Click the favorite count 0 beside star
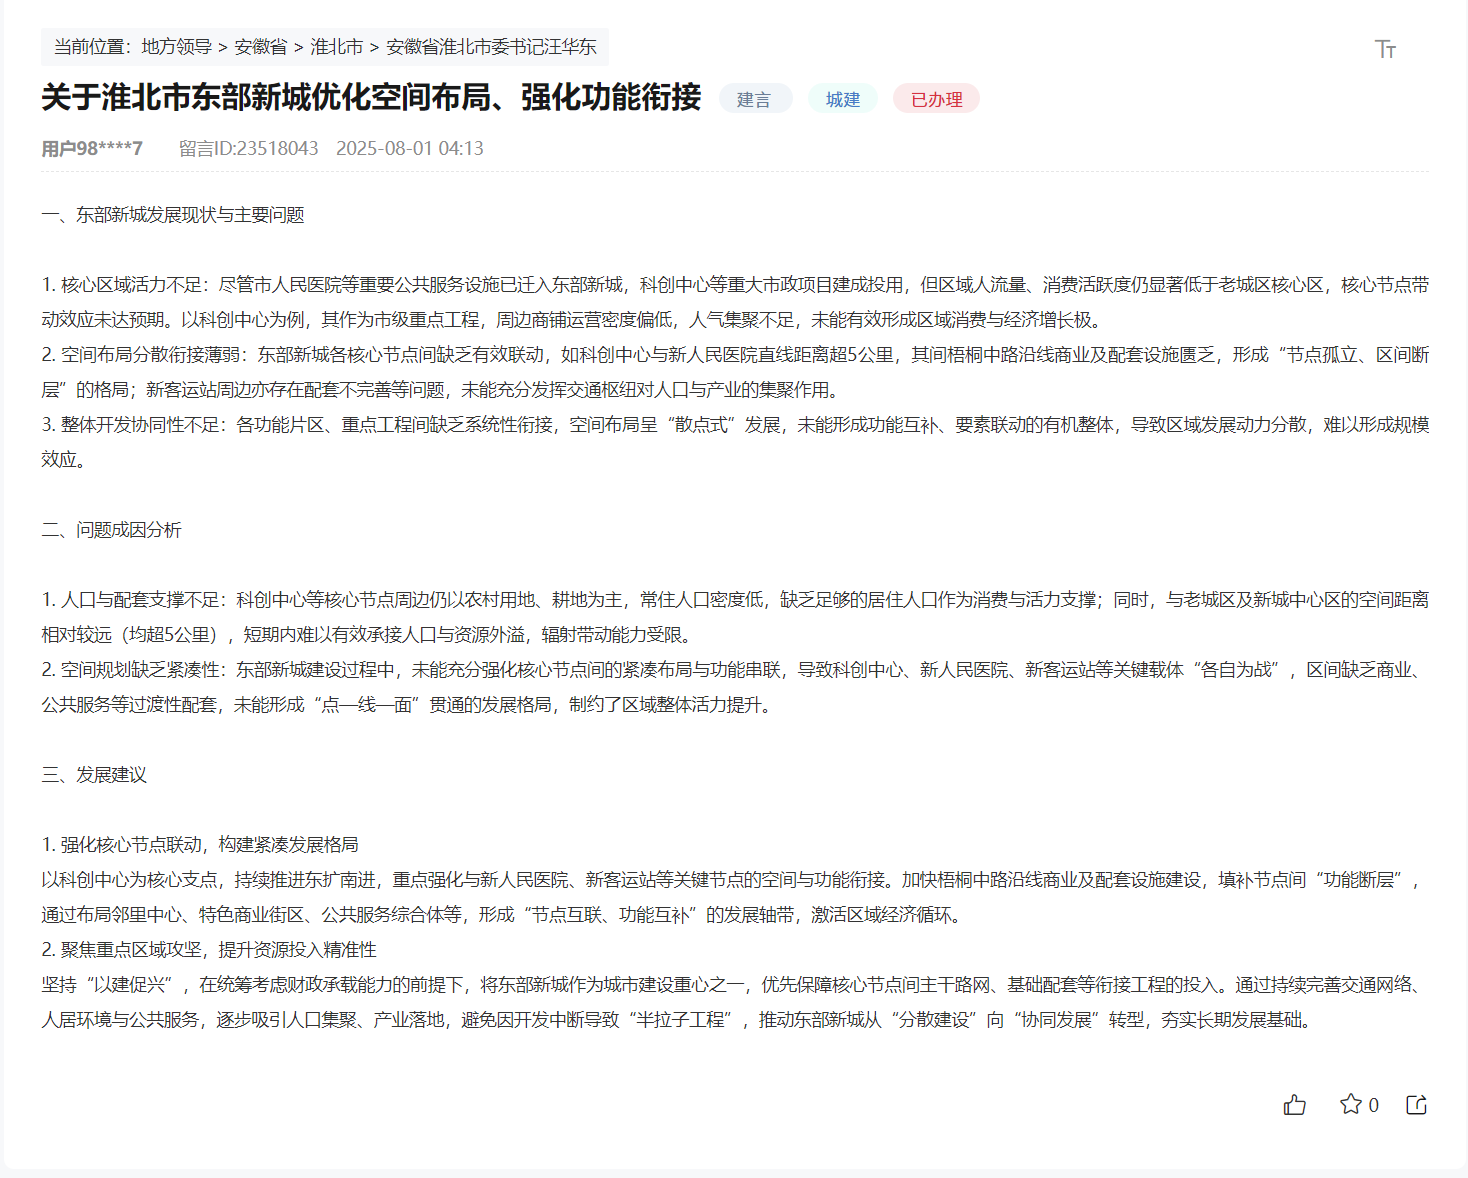Image resolution: width=1468 pixels, height=1178 pixels. [x=1373, y=1105]
